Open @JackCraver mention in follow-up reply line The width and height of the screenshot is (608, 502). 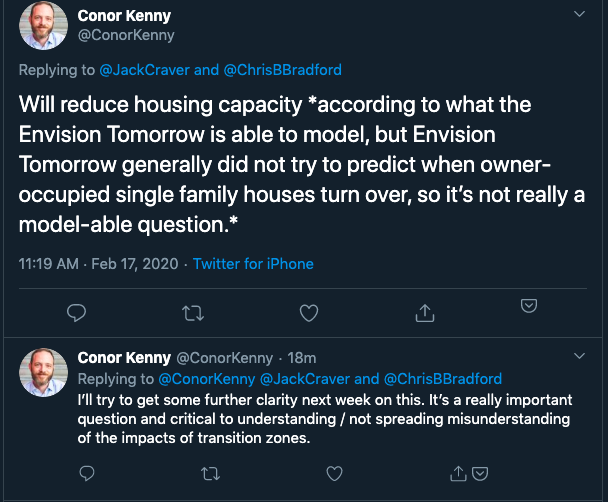[304, 379]
